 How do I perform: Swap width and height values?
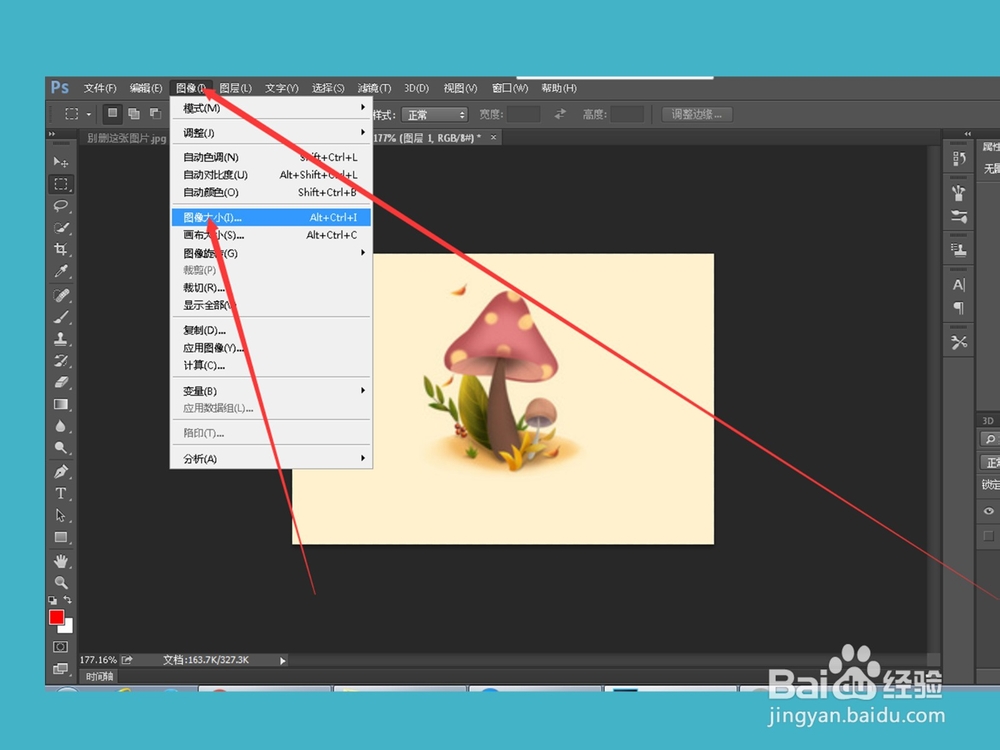pyautogui.click(x=560, y=114)
